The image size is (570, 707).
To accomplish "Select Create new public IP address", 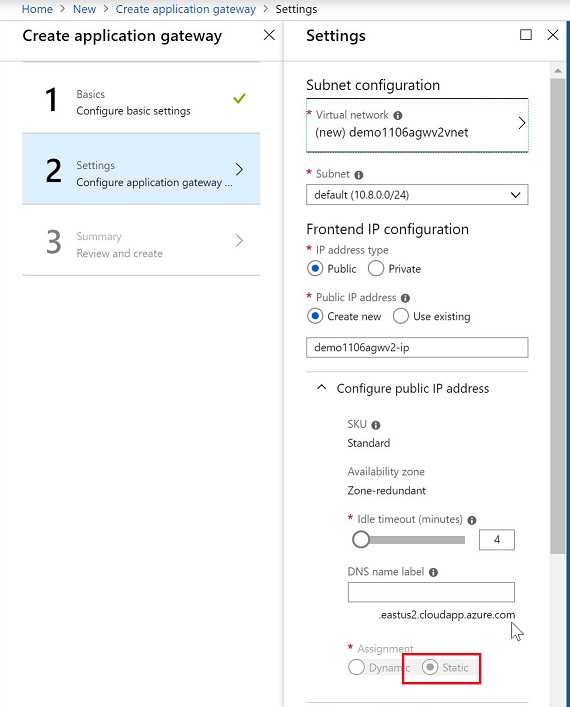I will [x=315, y=316].
